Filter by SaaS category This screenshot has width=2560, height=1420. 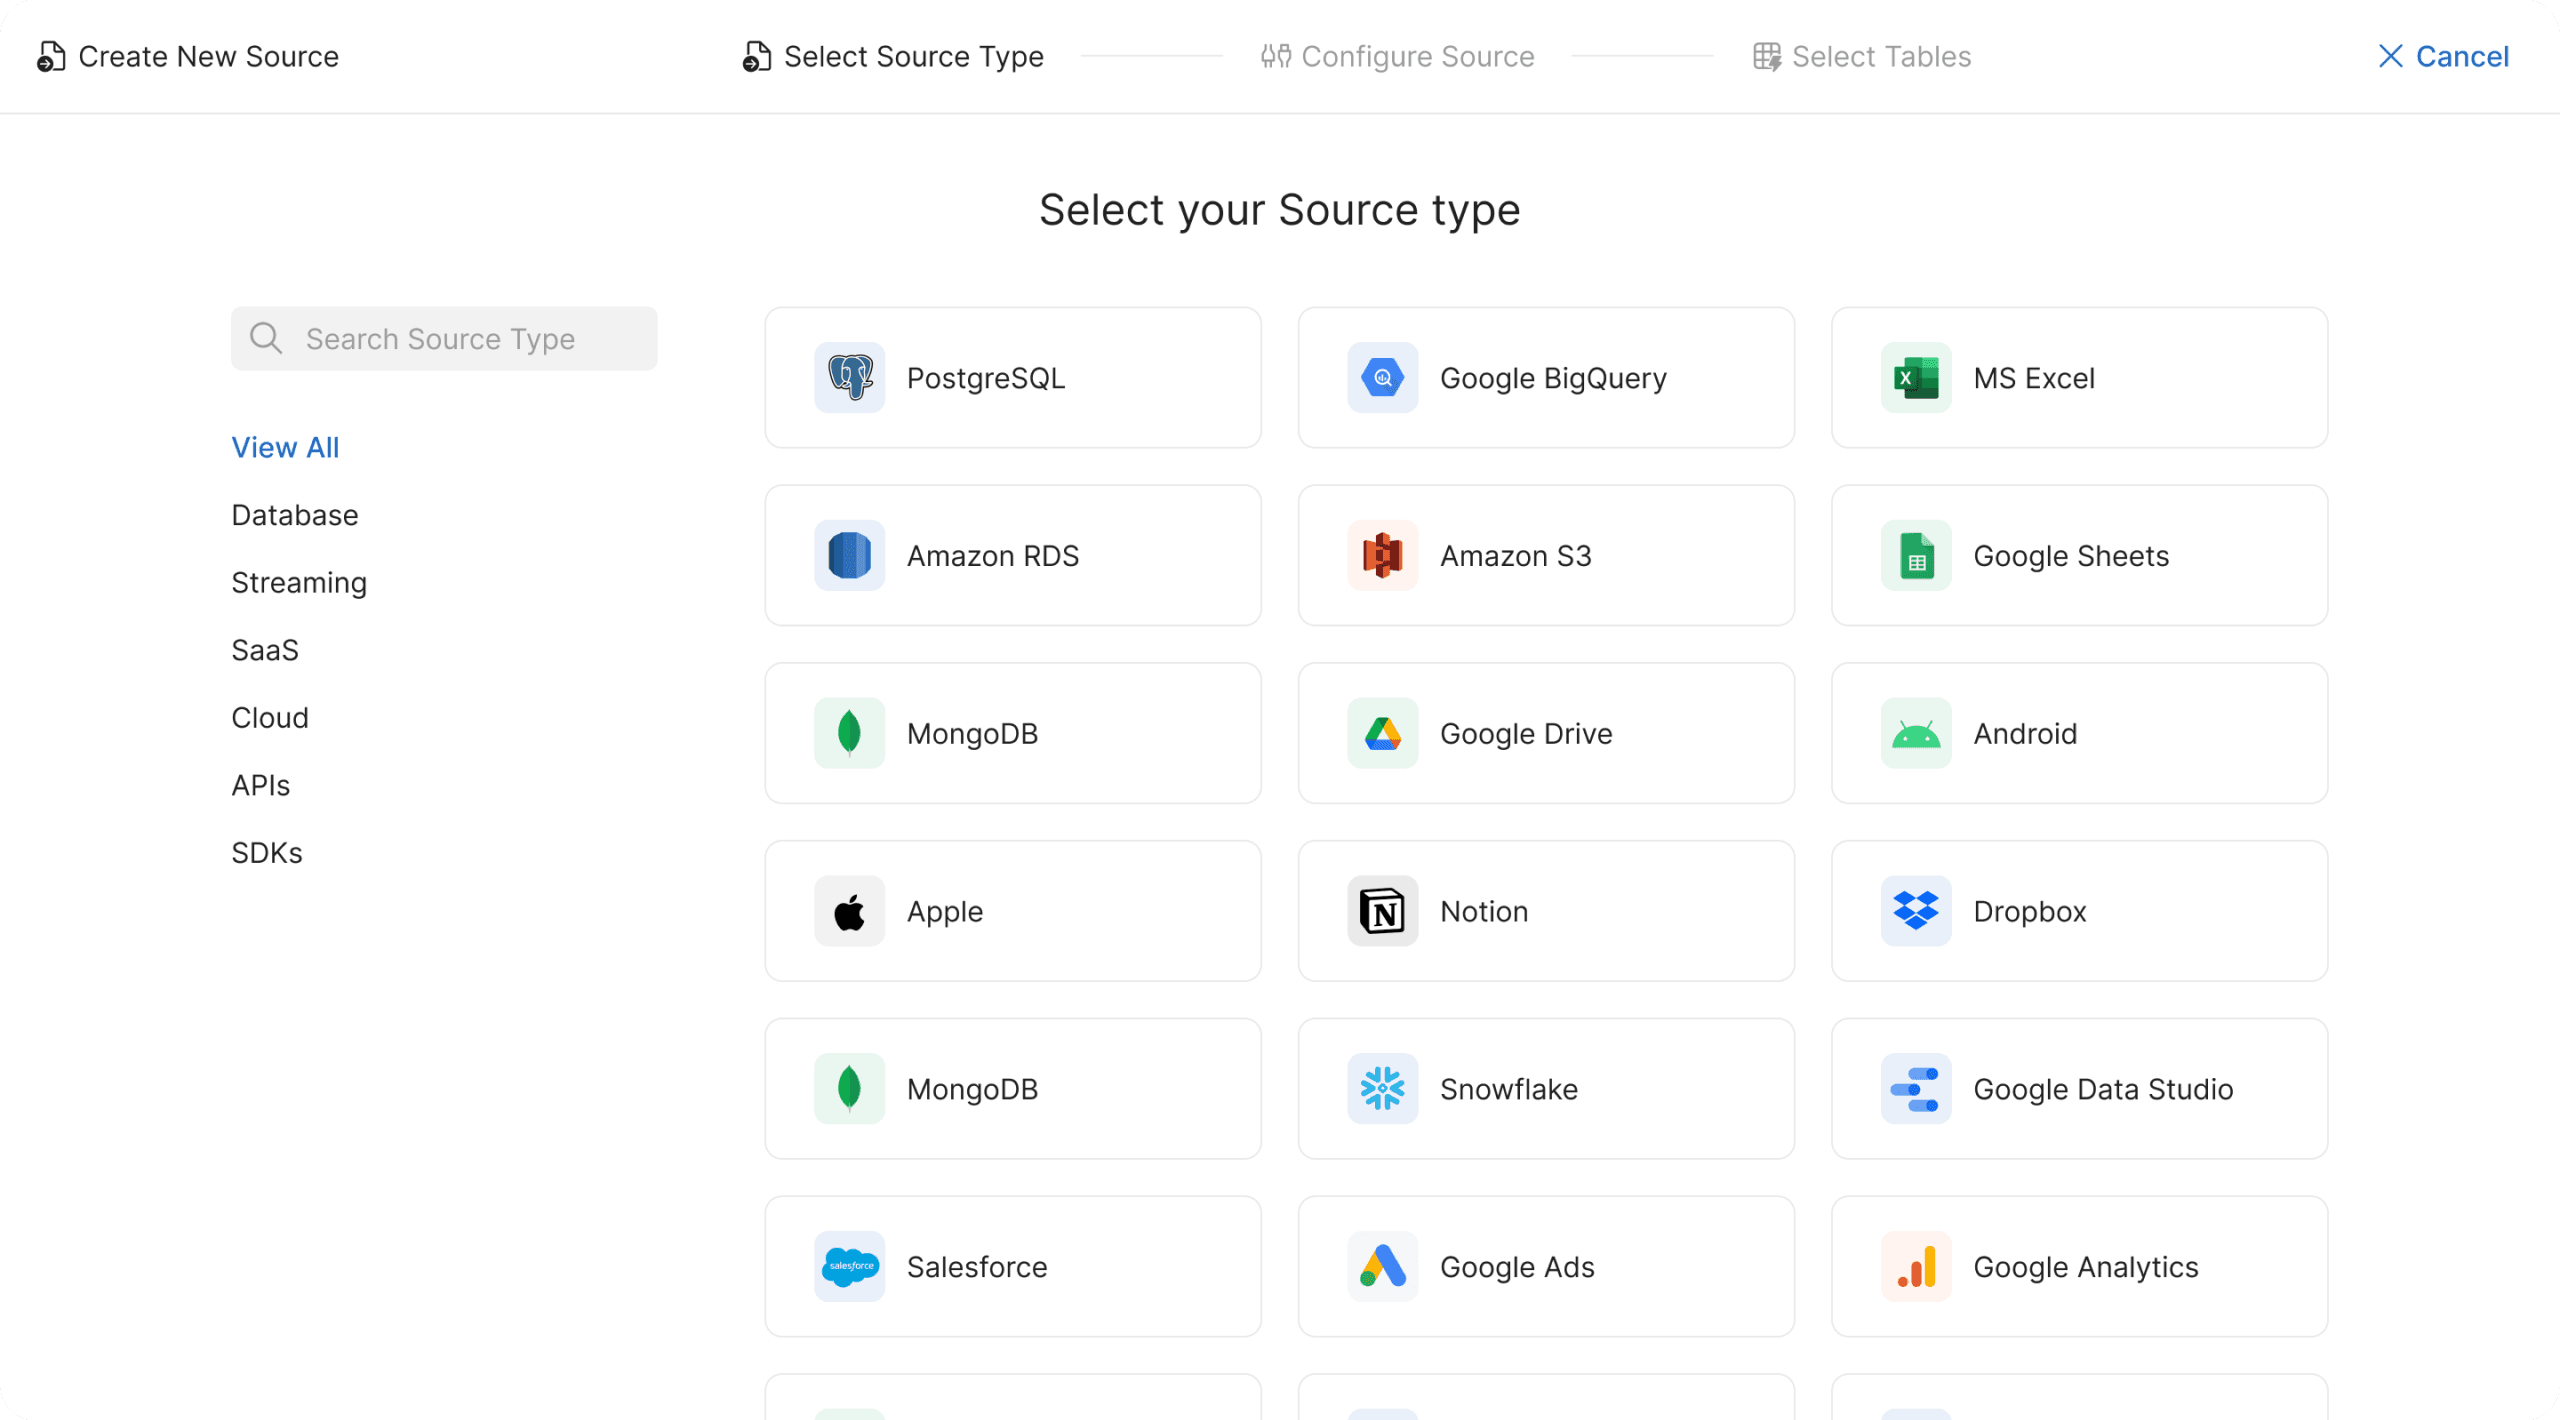point(264,650)
